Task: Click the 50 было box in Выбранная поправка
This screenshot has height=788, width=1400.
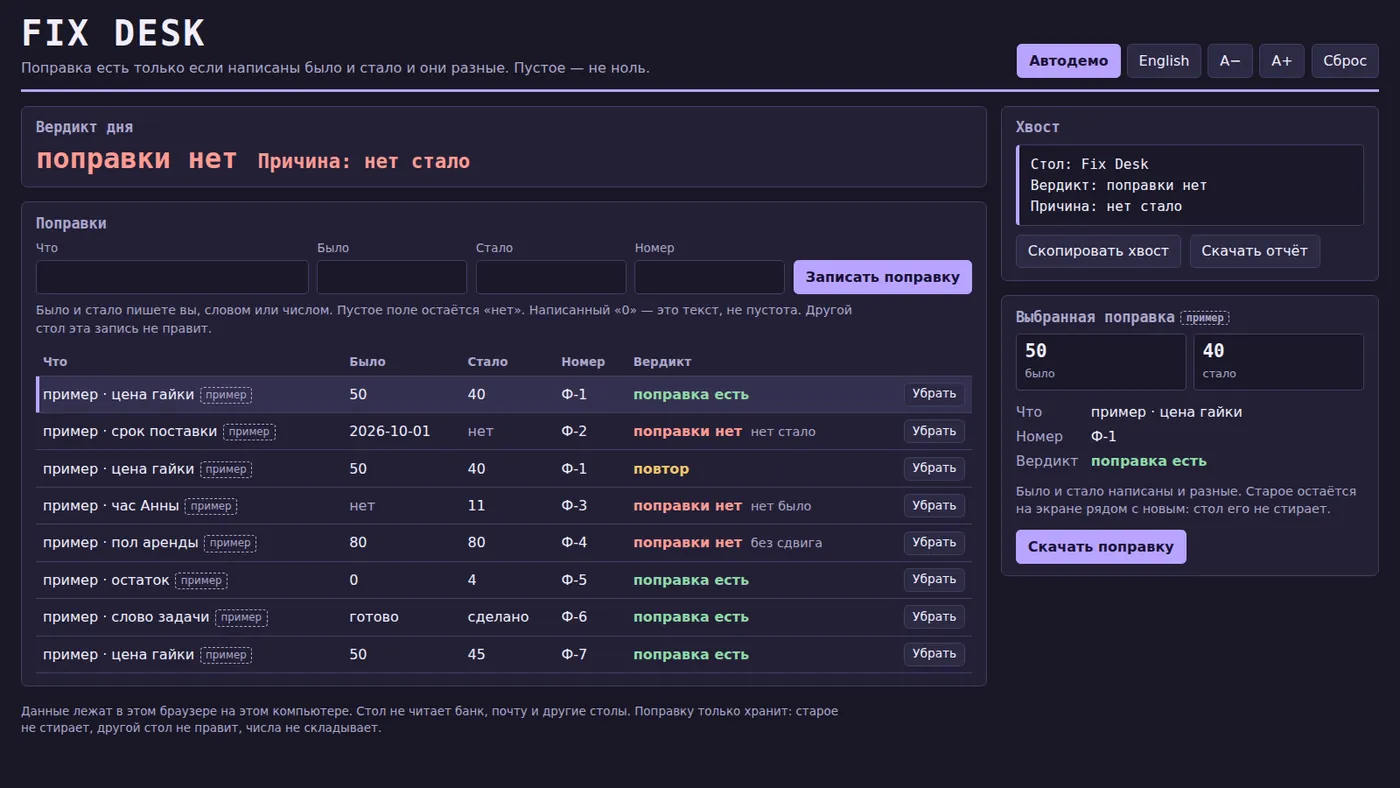Action: [1101, 362]
